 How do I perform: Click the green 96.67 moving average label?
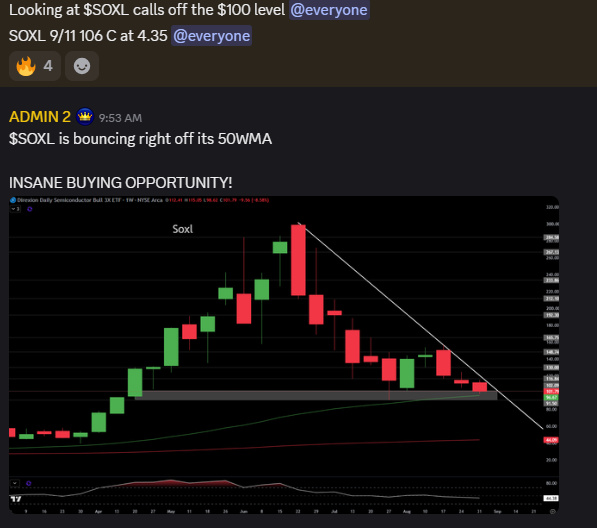[551, 397]
